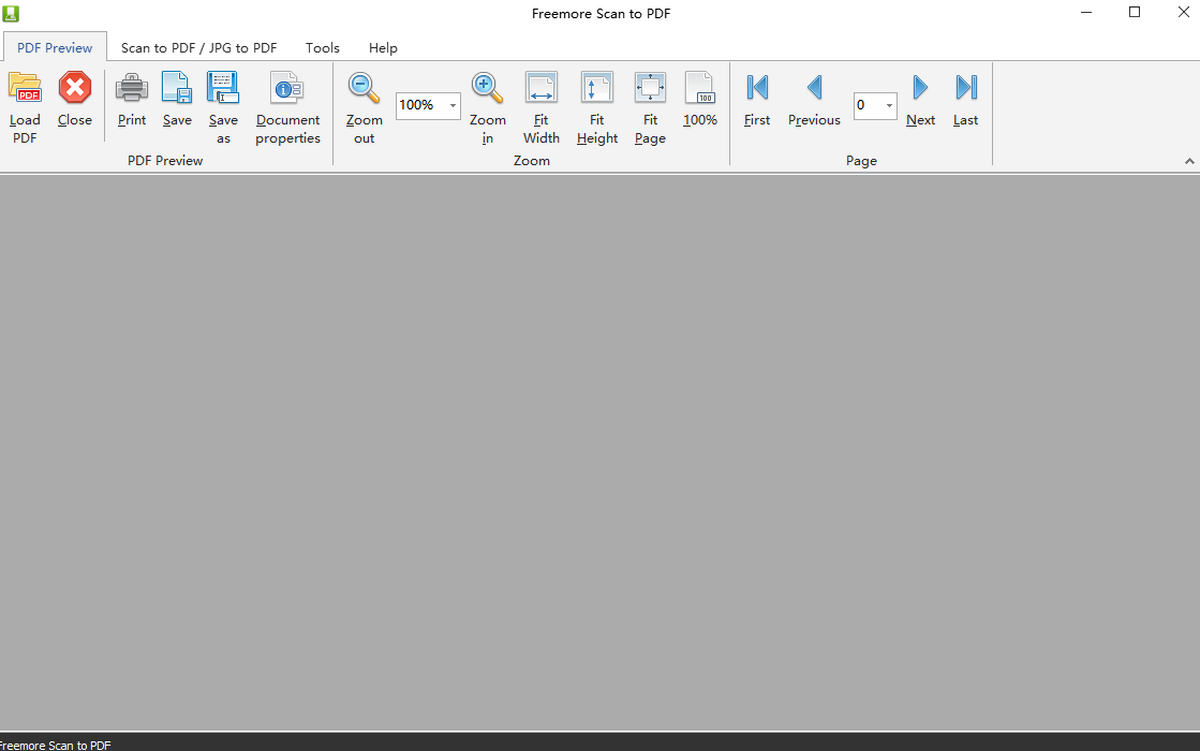Jump to Last page
This screenshot has height=751, width=1200.
click(x=965, y=100)
